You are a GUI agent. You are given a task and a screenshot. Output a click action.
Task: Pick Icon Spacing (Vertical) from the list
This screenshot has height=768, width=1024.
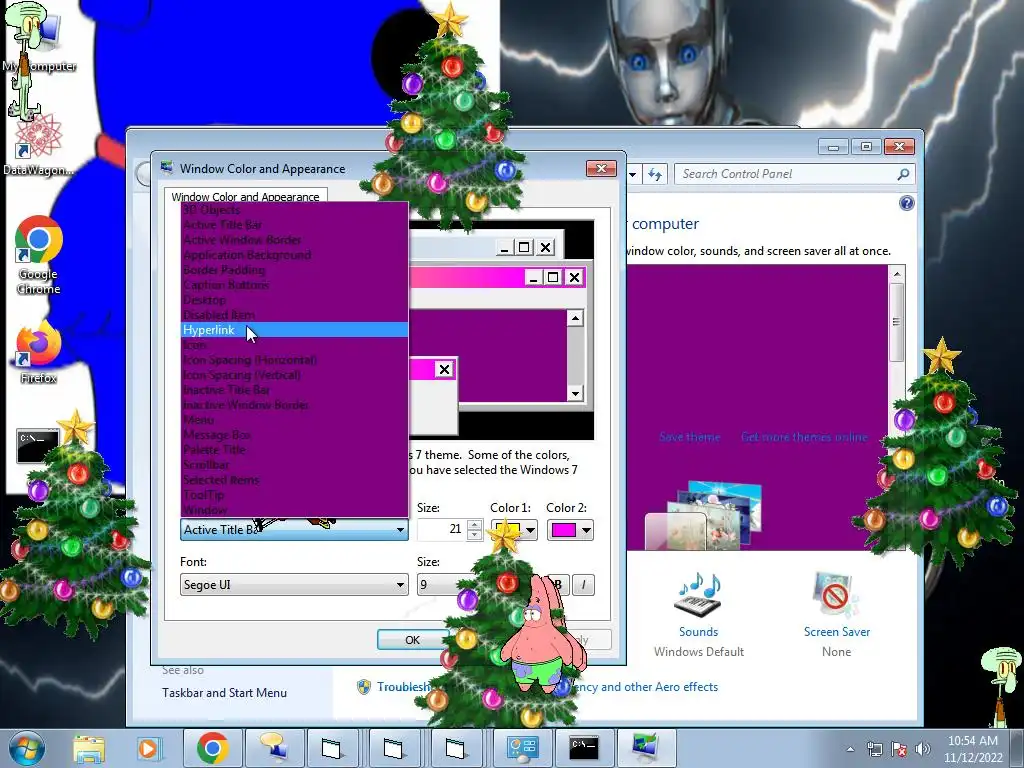coord(295,375)
